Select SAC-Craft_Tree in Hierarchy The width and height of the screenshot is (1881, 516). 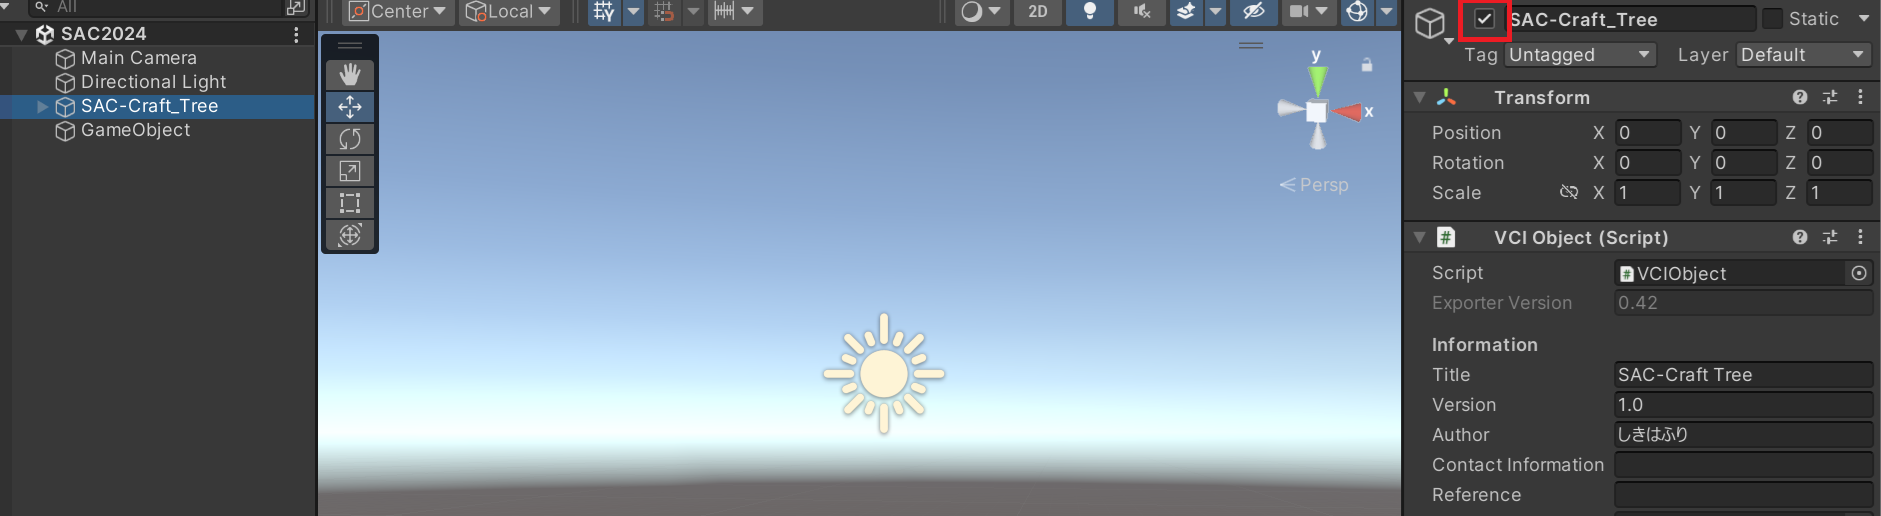click(149, 106)
